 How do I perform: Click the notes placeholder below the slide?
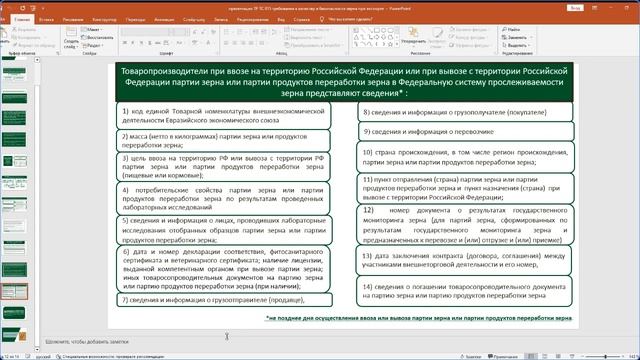[87, 342]
